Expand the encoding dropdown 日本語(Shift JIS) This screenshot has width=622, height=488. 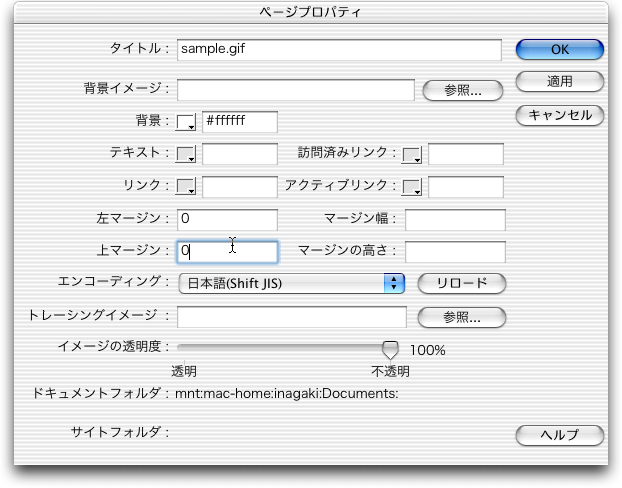[x=290, y=284]
